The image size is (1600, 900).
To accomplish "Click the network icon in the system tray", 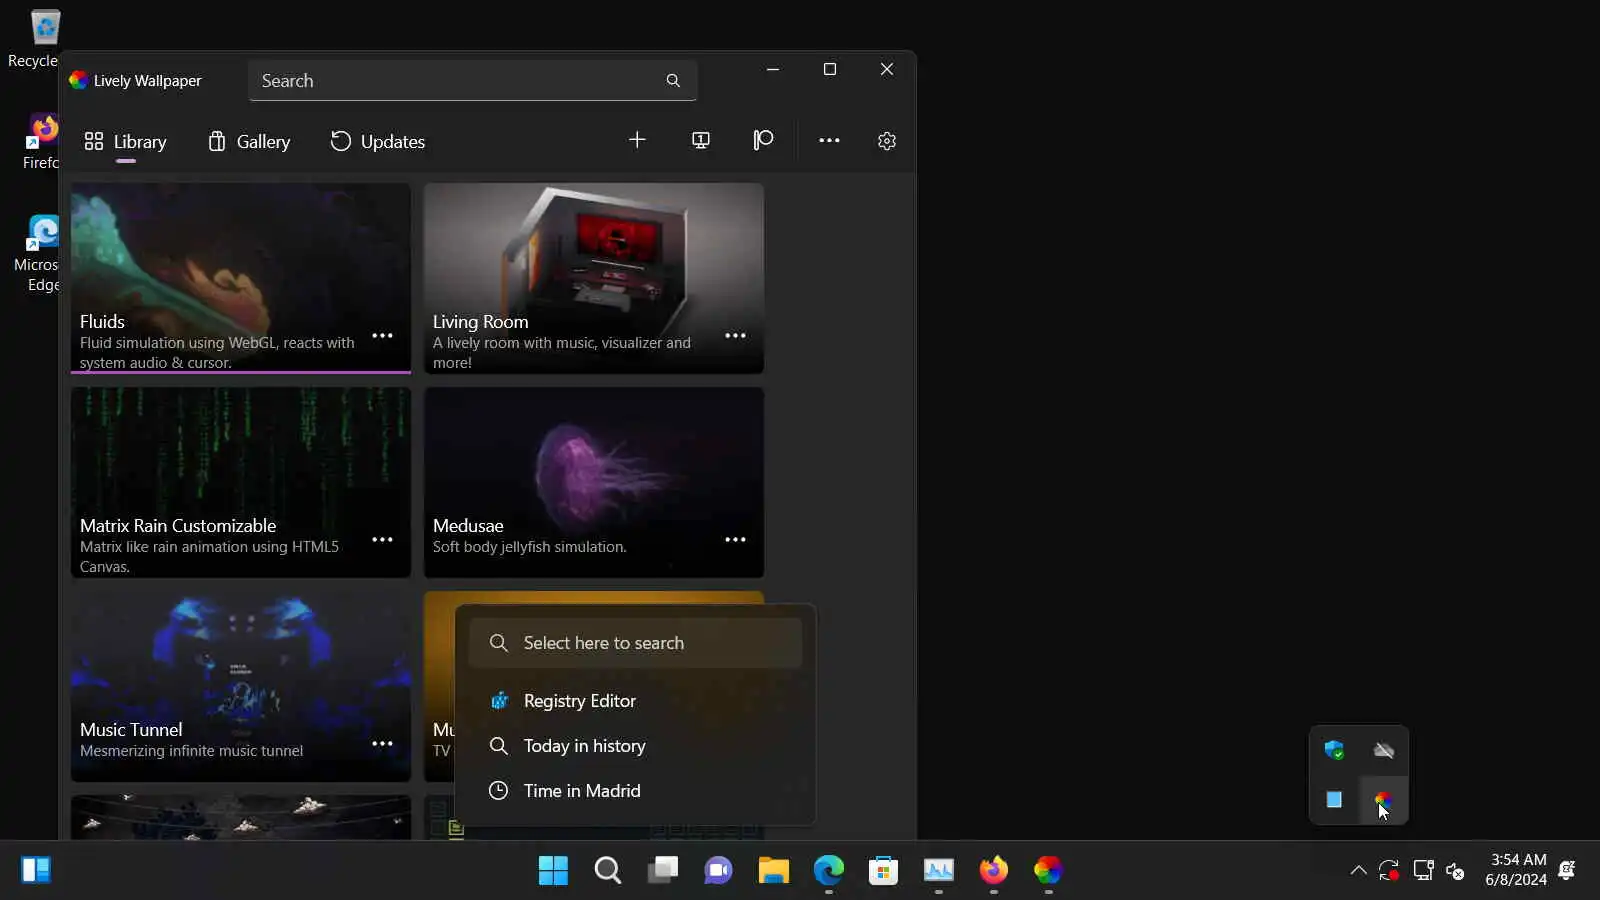I will pyautogui.click(x=1423, y=870).
